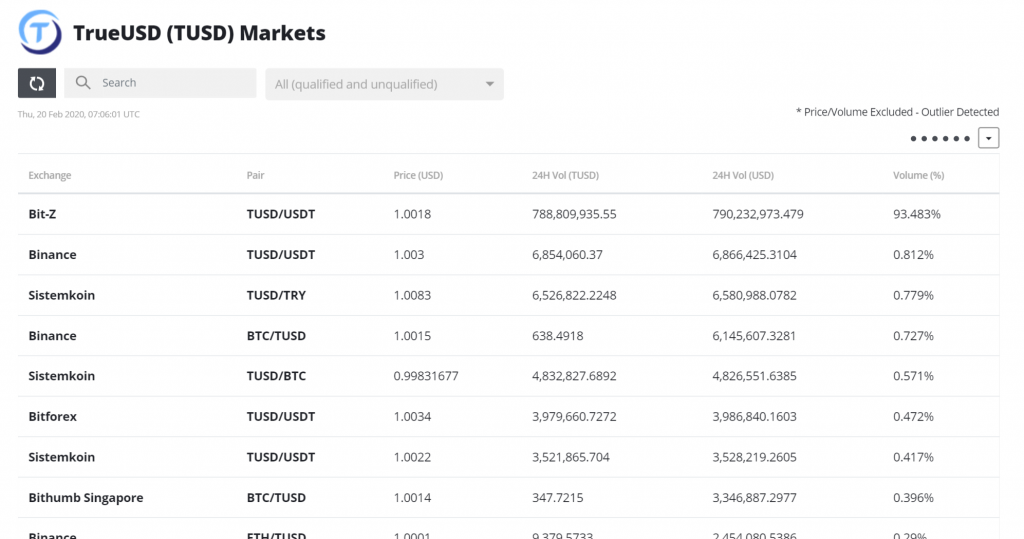Select the price value 1.0018
Viewport: 1024px width, 539px height.
pyautogui.click(x=412, y=214)
